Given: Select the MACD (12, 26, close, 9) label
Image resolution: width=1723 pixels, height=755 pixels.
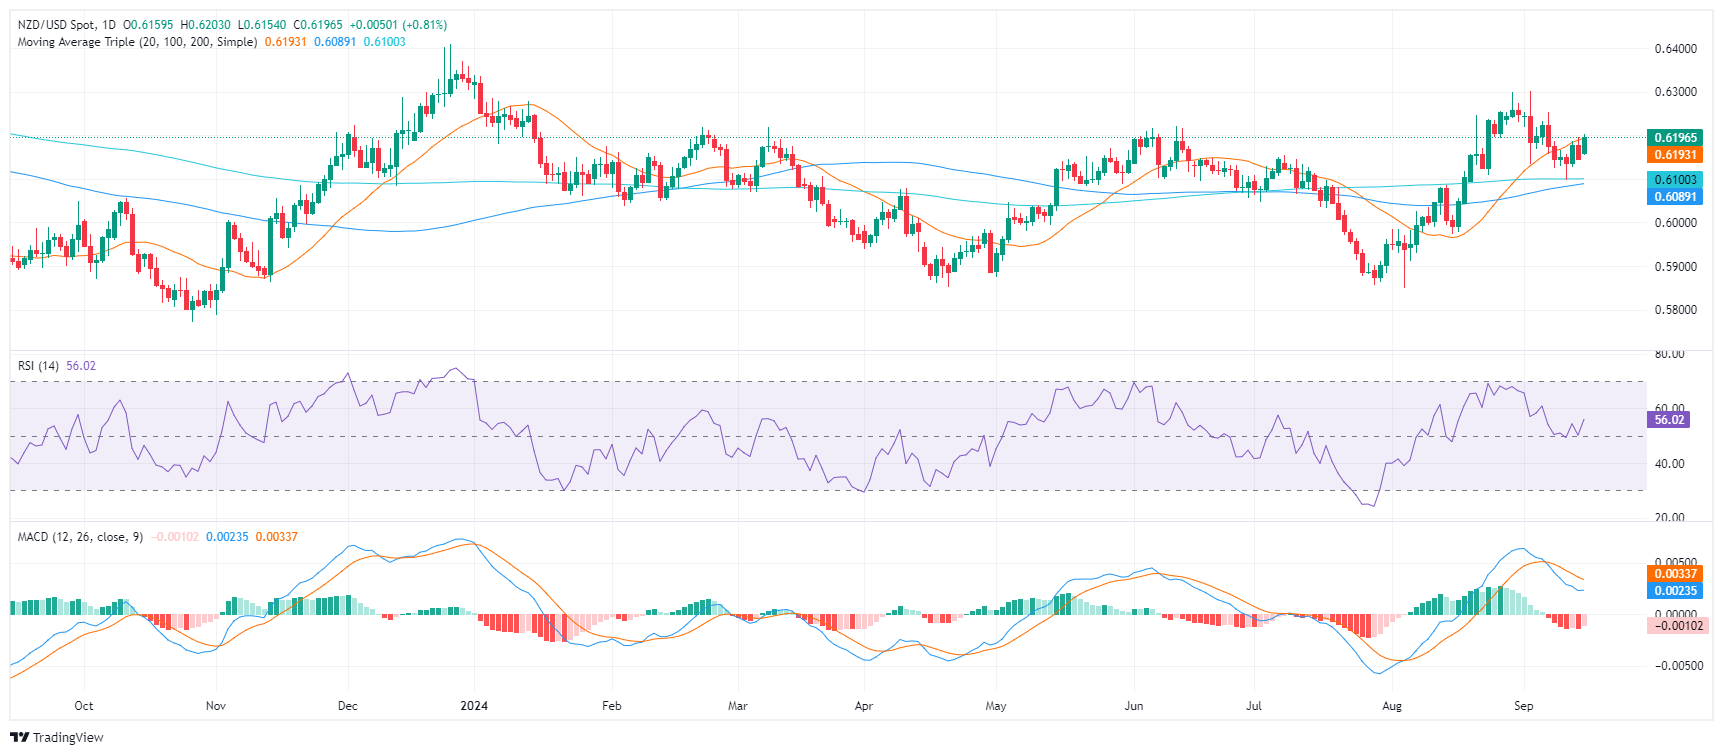Looking at the screenshot, I should [80, 537].
